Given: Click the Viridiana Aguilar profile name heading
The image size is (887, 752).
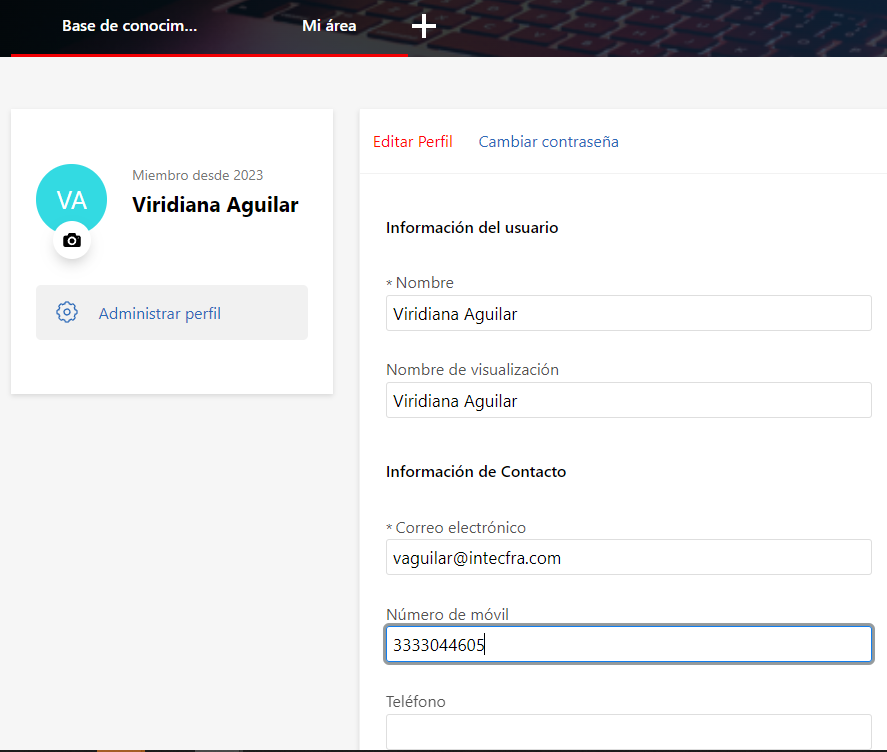Looking at the screenshot, I should [215, 205].
